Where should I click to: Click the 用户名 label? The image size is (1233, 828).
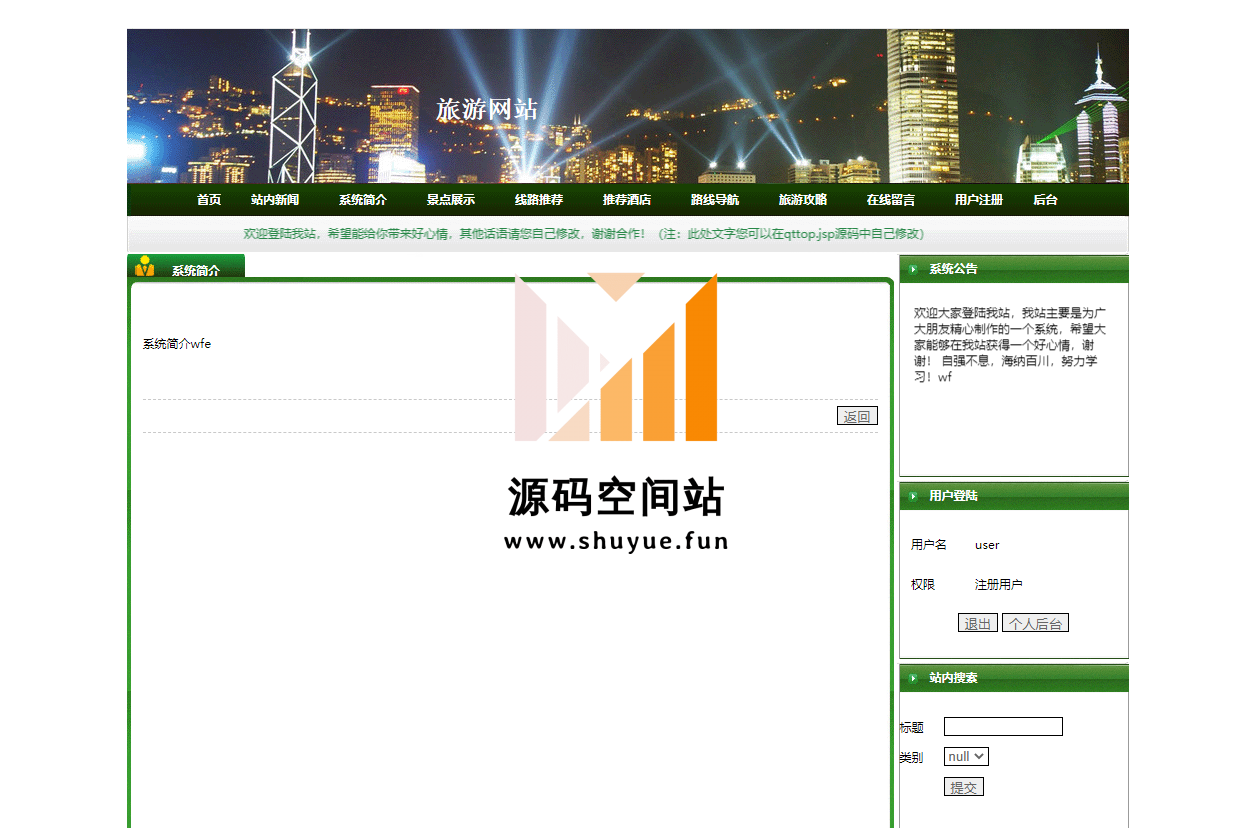point(929,545)
